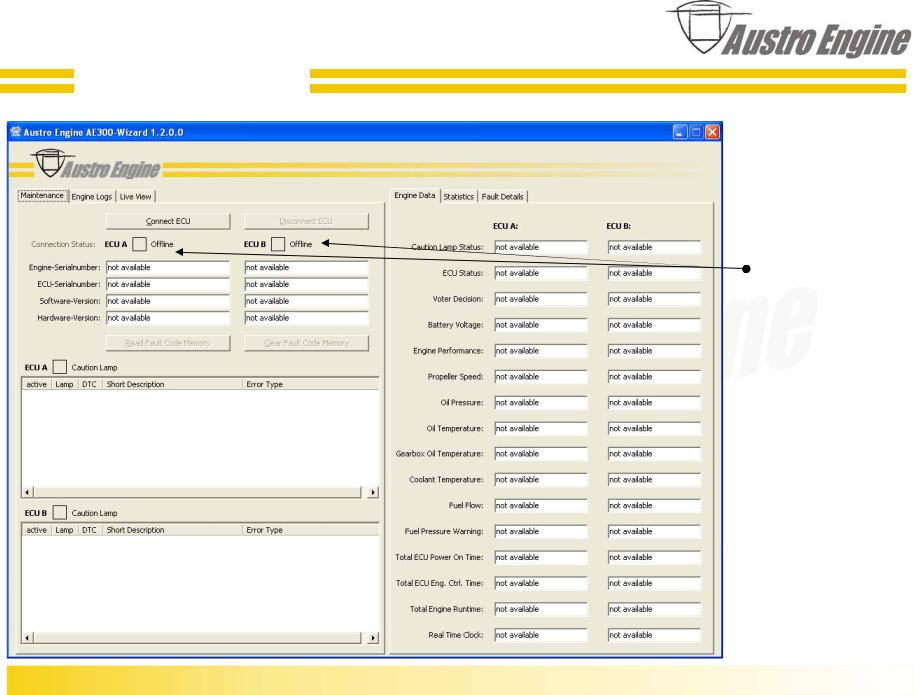
Task: Click ECU B ECU Status field
Action: 654,273
